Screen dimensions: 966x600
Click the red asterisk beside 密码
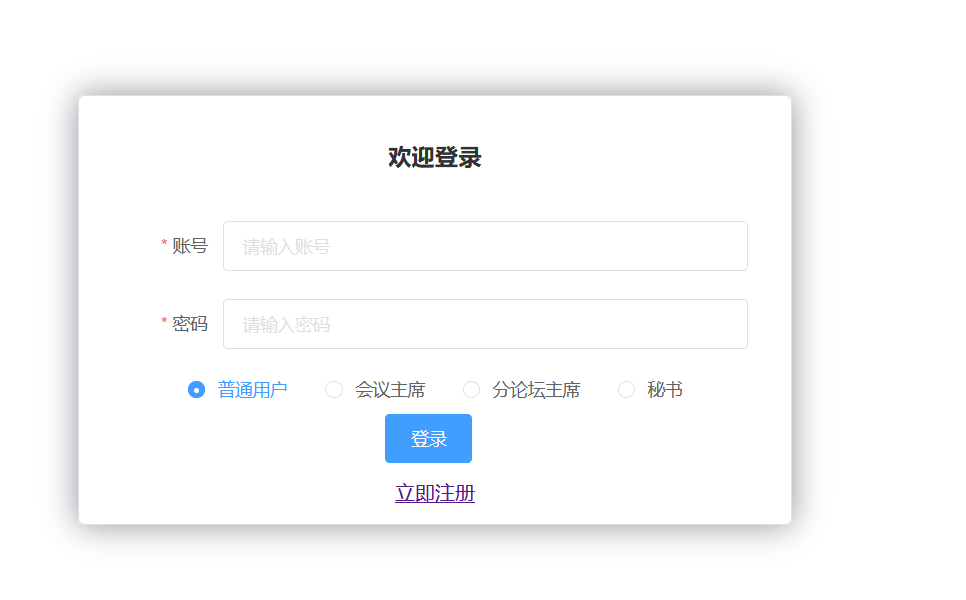coord(164,321)
